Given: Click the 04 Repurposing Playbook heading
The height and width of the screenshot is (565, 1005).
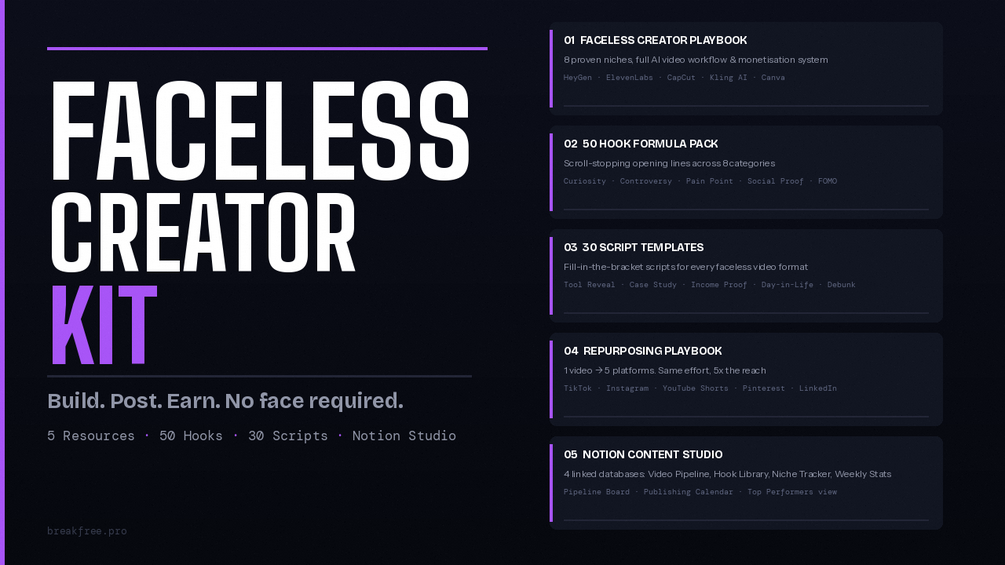Looking at the screenshot, I should coord(642,350).
